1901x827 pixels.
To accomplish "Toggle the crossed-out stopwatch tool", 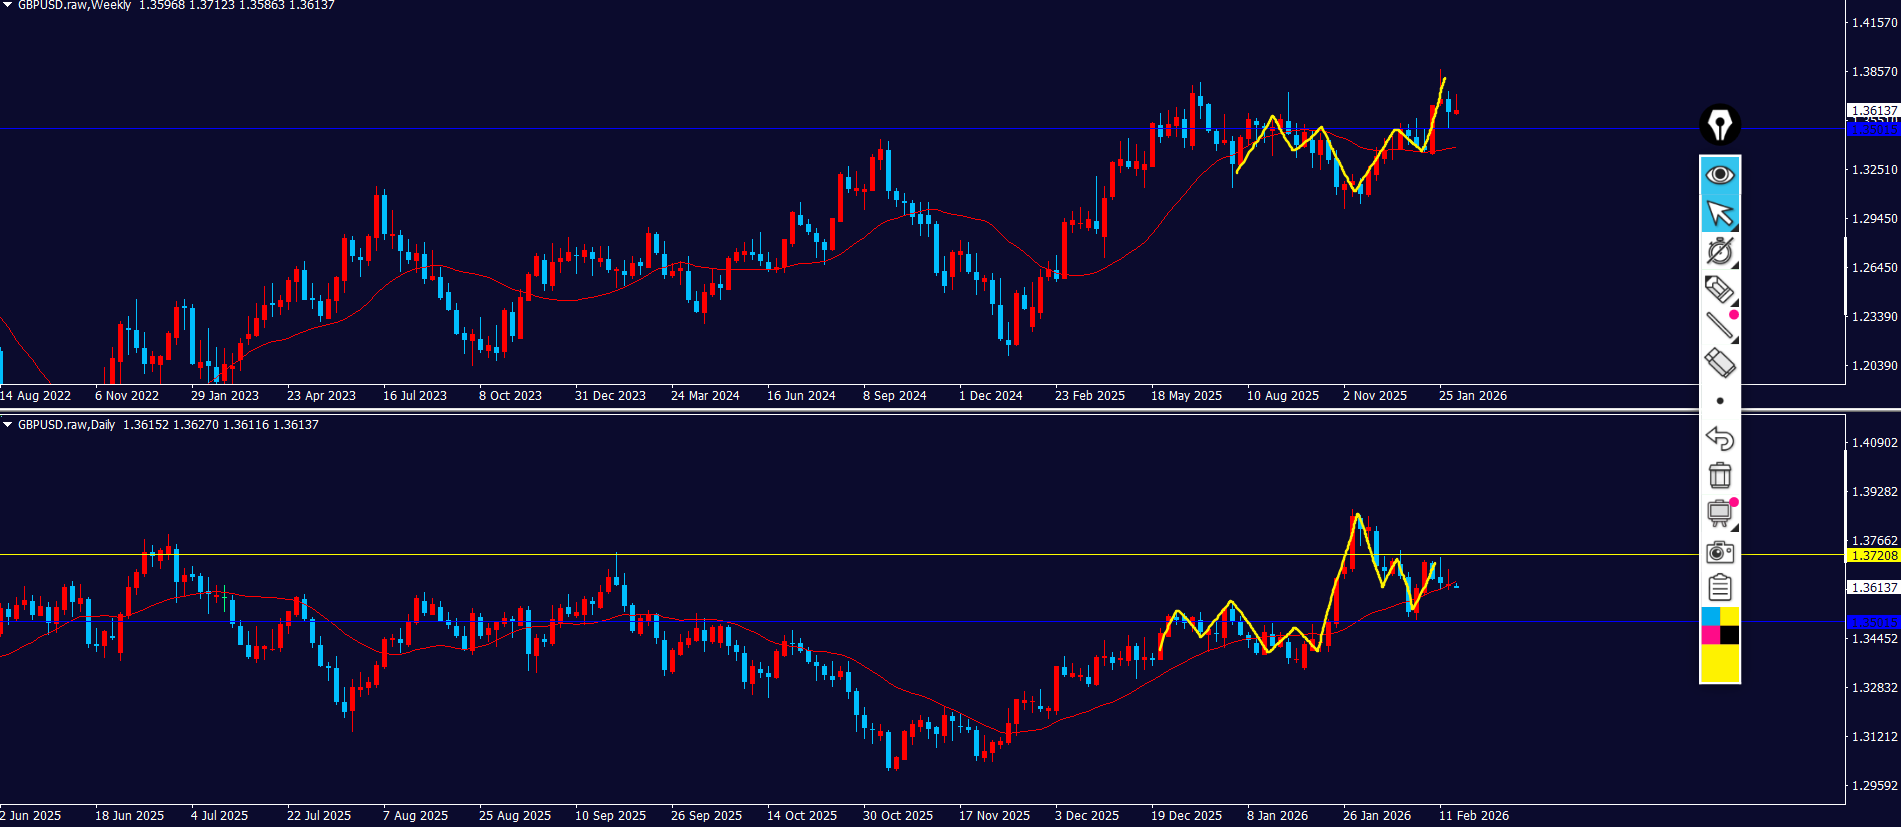I will tap(1719, 251).
